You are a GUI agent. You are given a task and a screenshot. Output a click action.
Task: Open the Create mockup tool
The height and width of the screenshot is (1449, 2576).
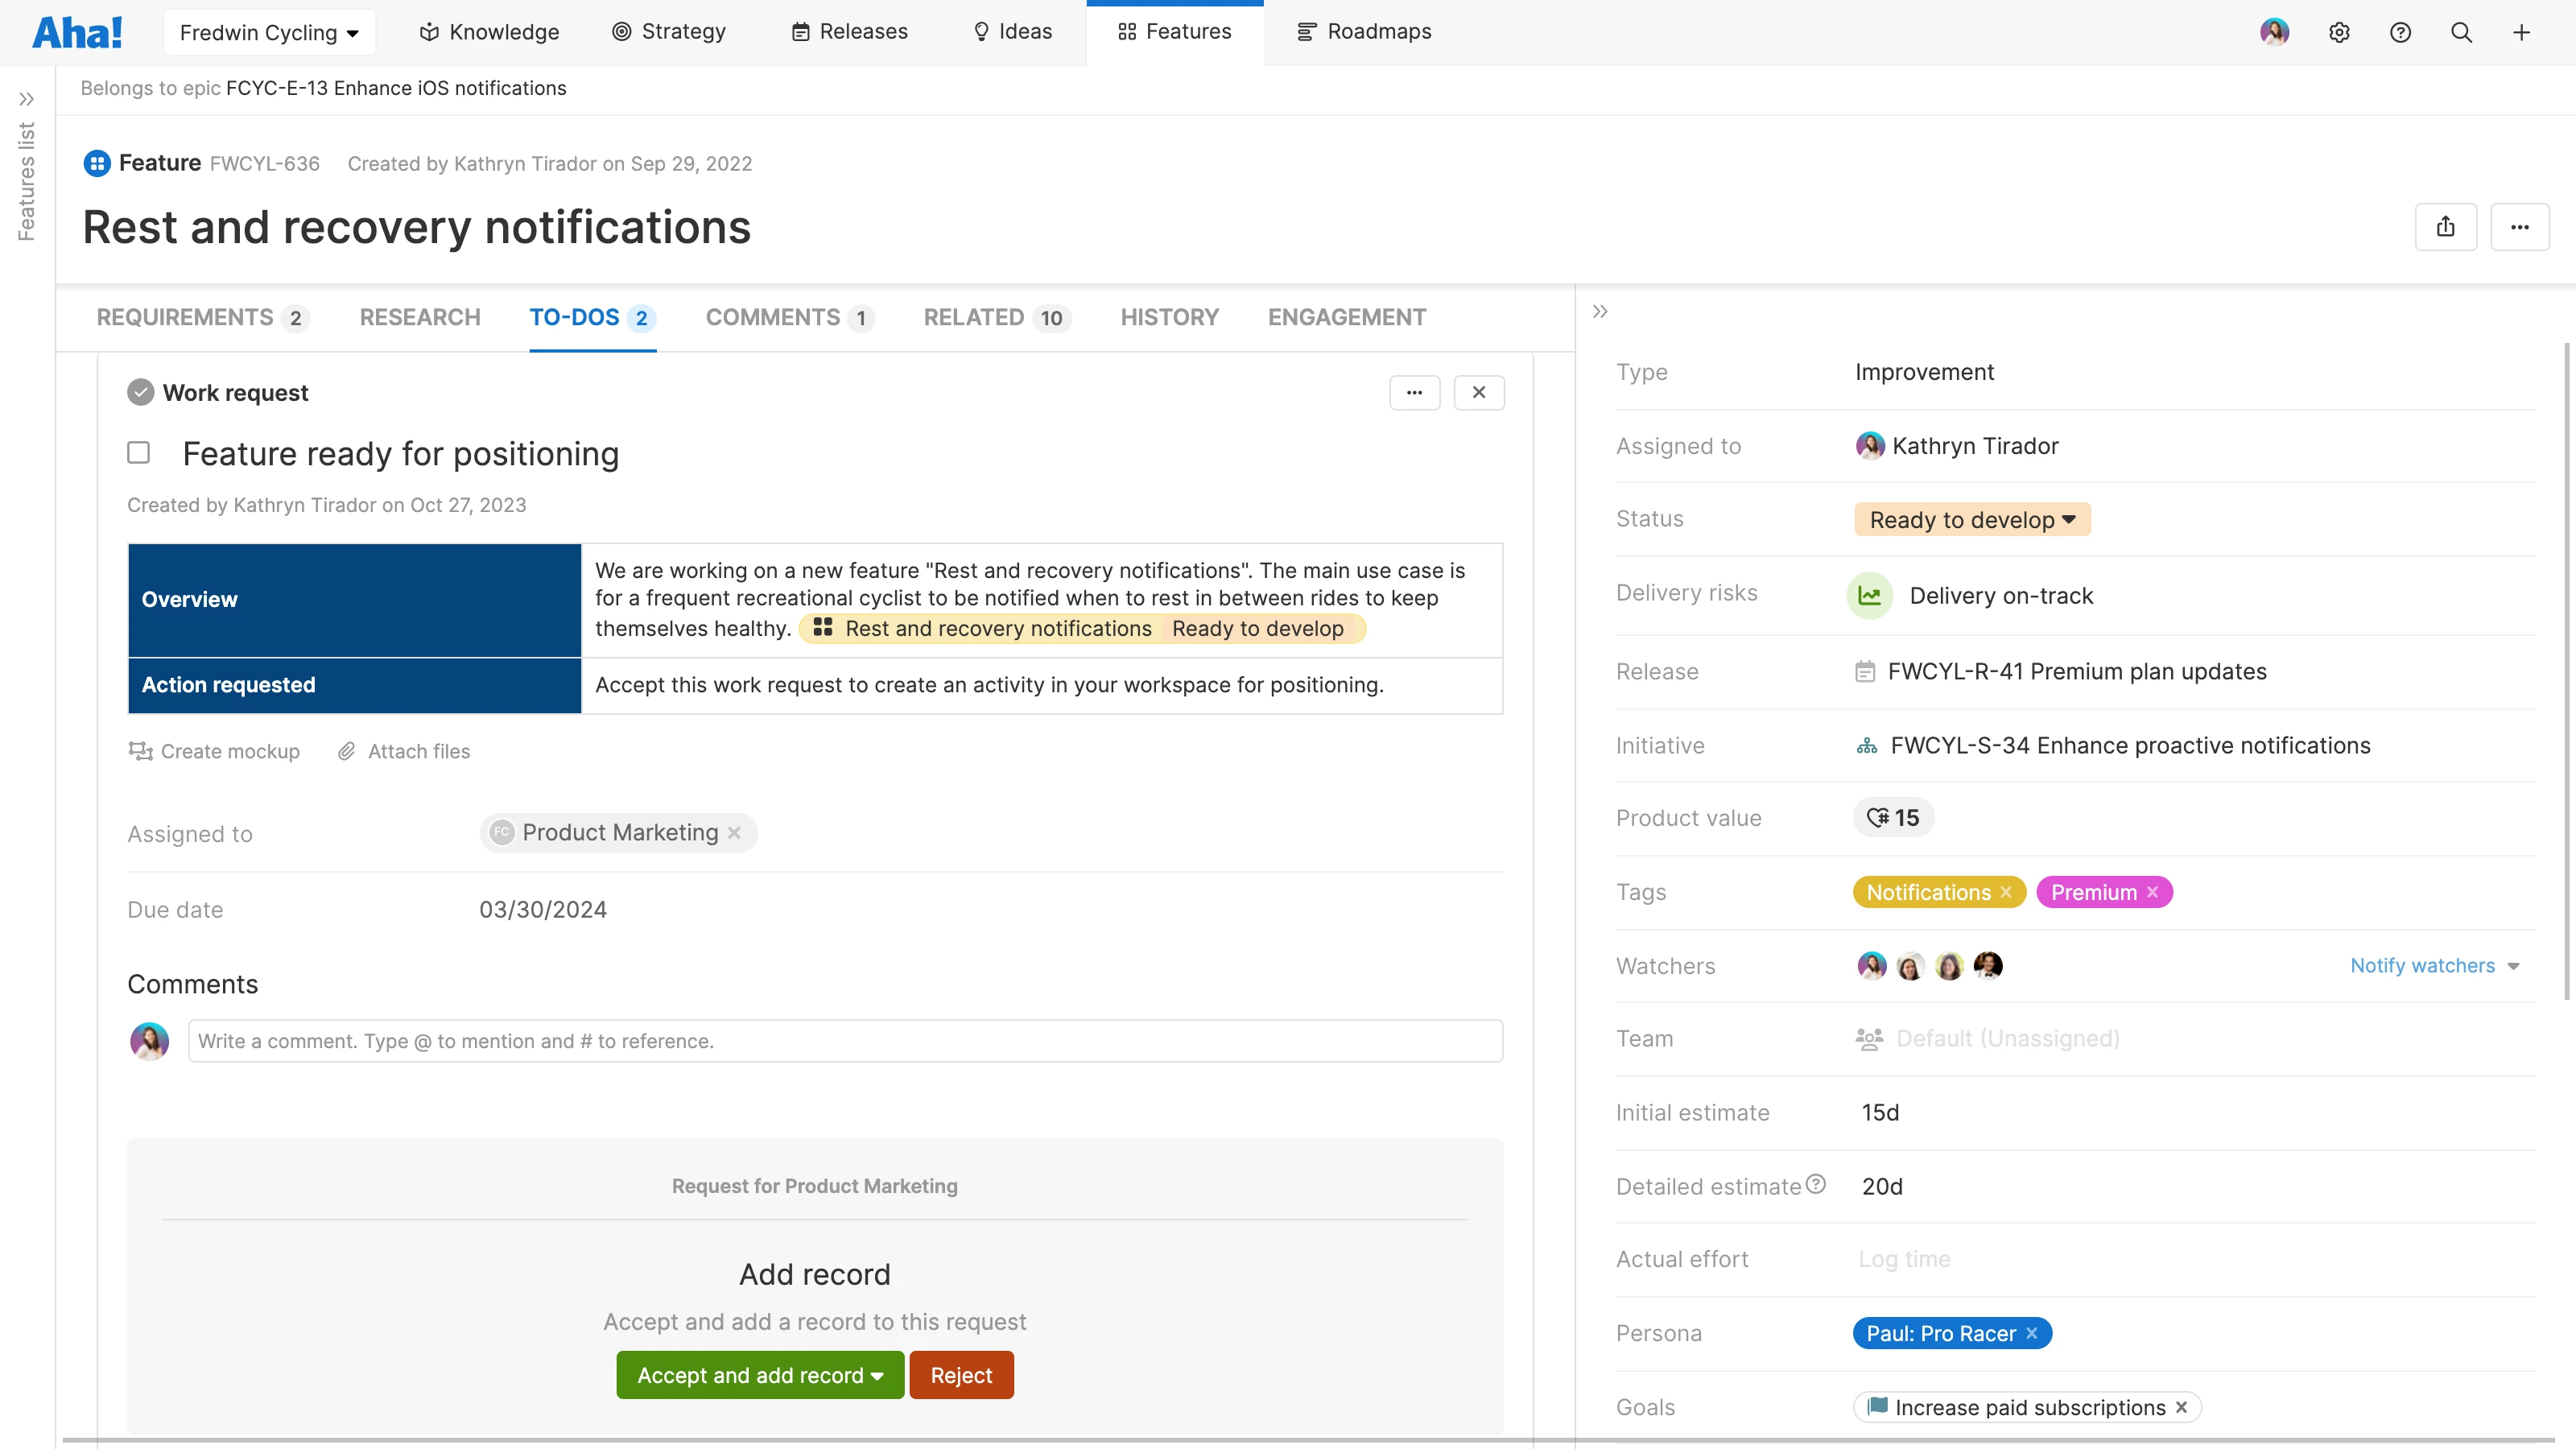coord(214,751)
